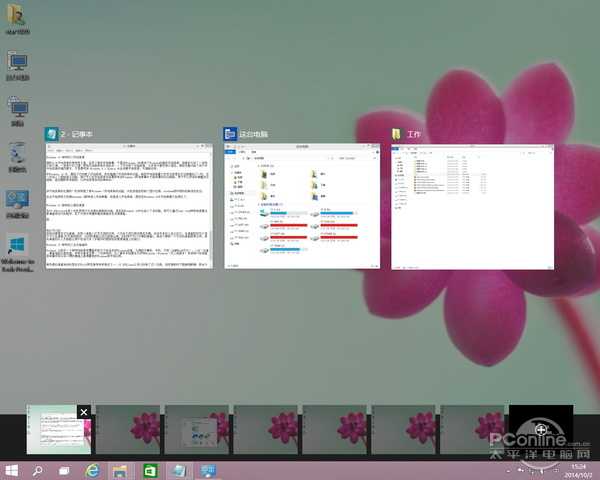Click the This PC icon above the 这台电脑 preview
600x480 pixels.
tap(230, 134)
